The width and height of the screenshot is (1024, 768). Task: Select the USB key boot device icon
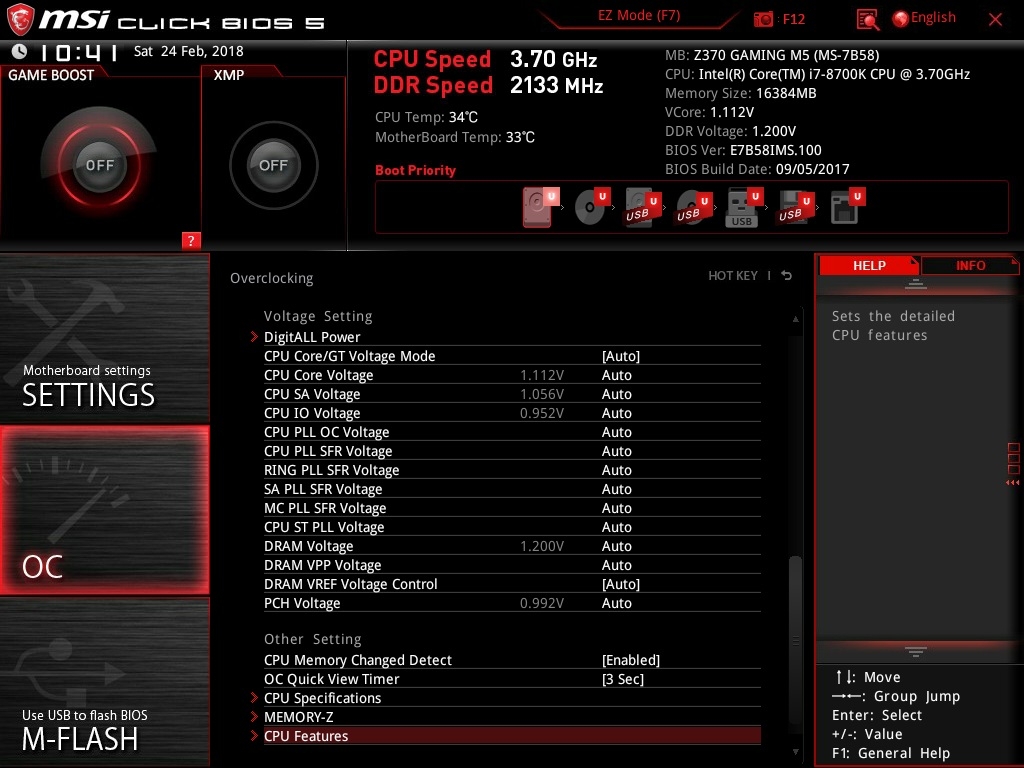point(742,208)
